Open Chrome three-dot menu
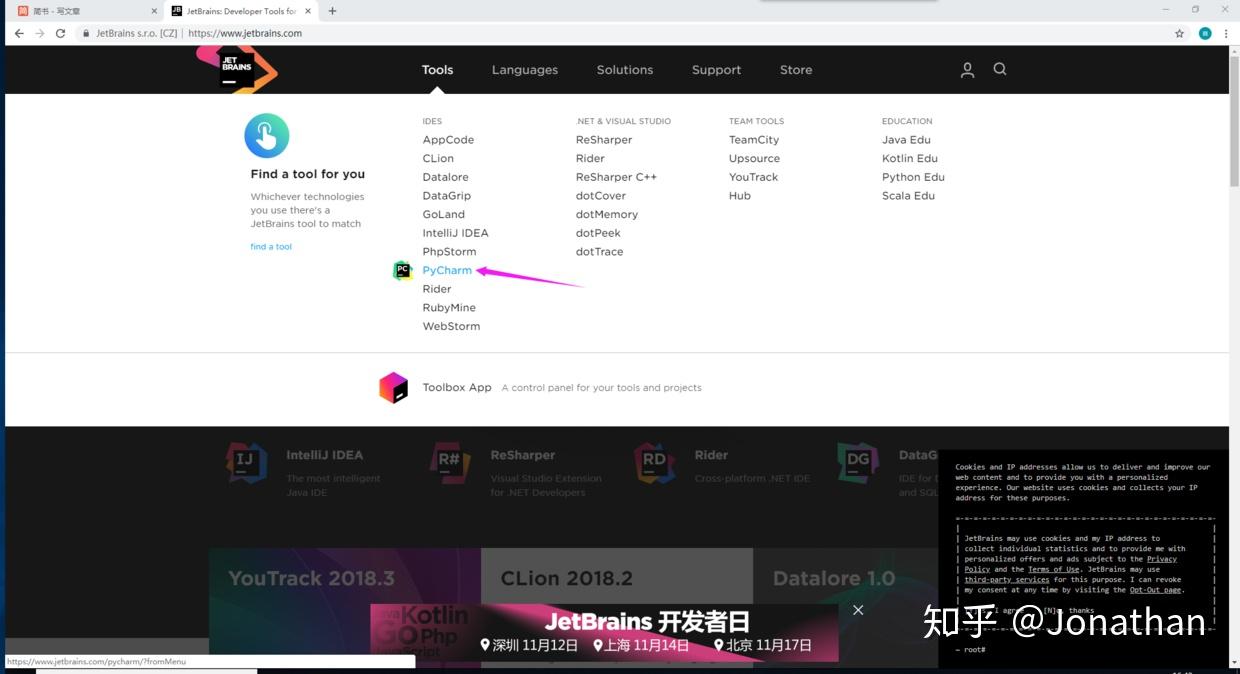Viewport: 1240px width, 674px height. coord(1226,33)
